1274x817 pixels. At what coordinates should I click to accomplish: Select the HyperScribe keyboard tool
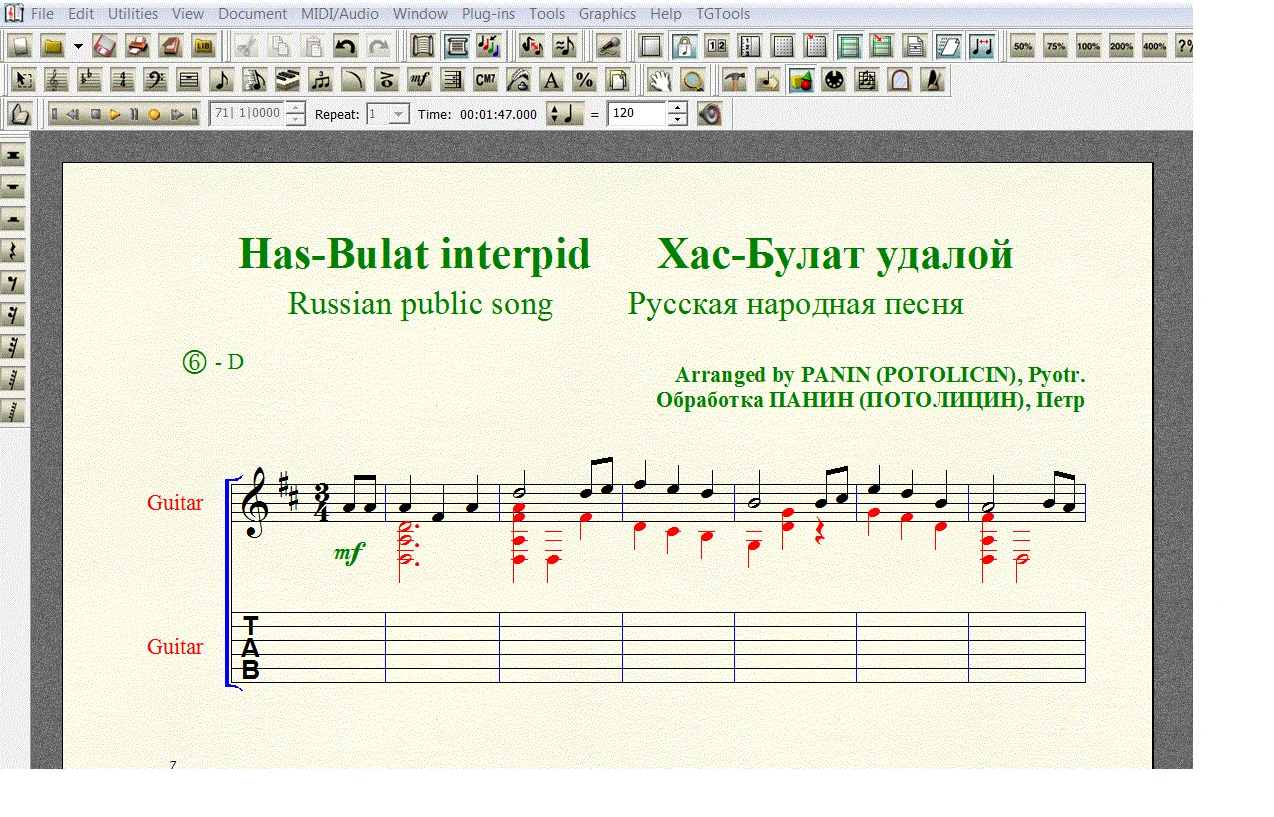coord(287,80)
